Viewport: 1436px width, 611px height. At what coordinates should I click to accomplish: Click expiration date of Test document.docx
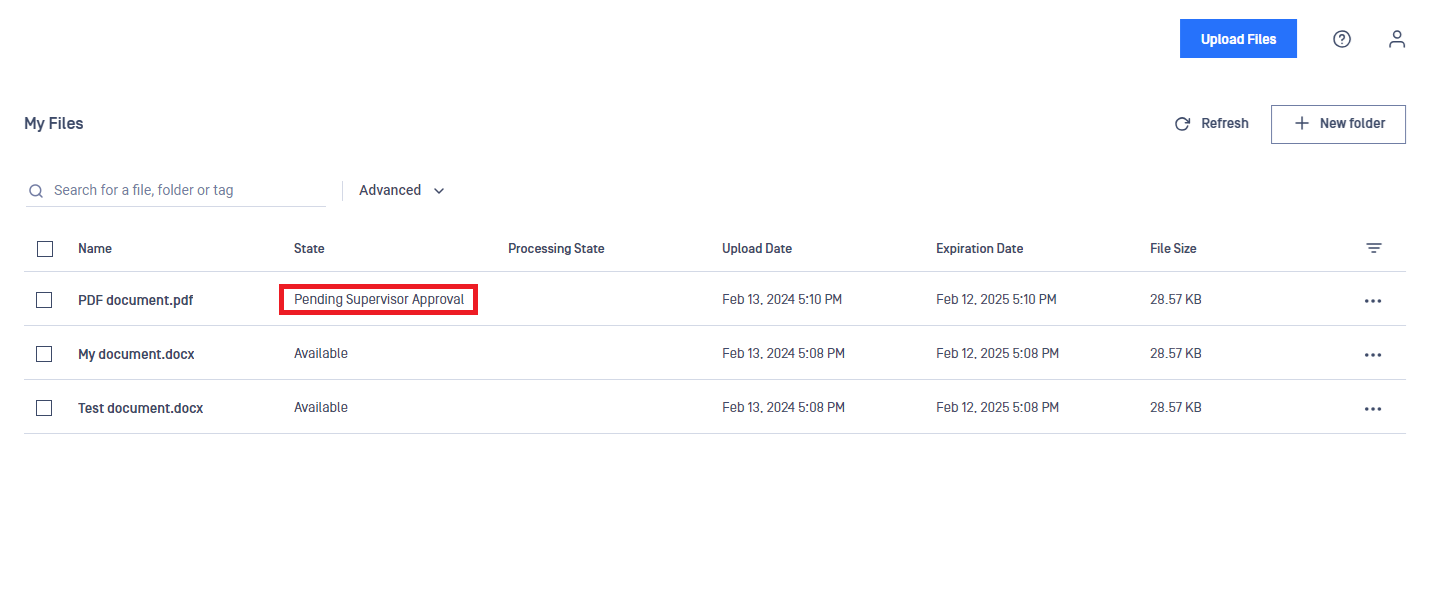(x=998, y=407)
